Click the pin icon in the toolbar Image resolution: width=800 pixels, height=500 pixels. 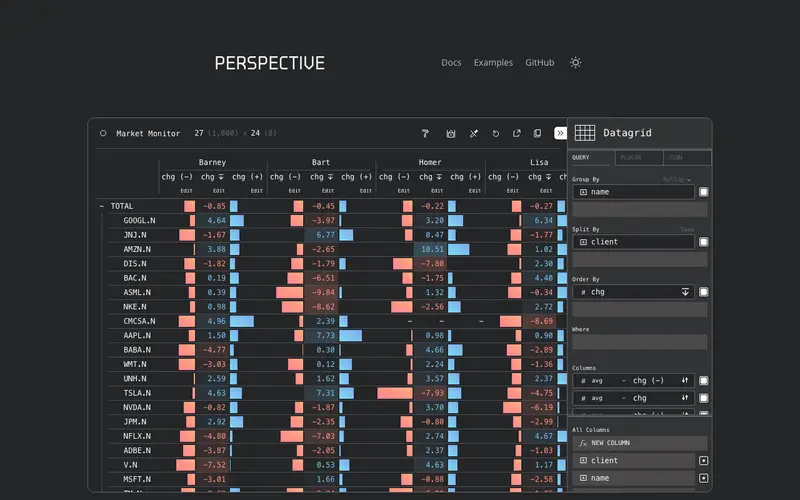click(x=474, y=133)
